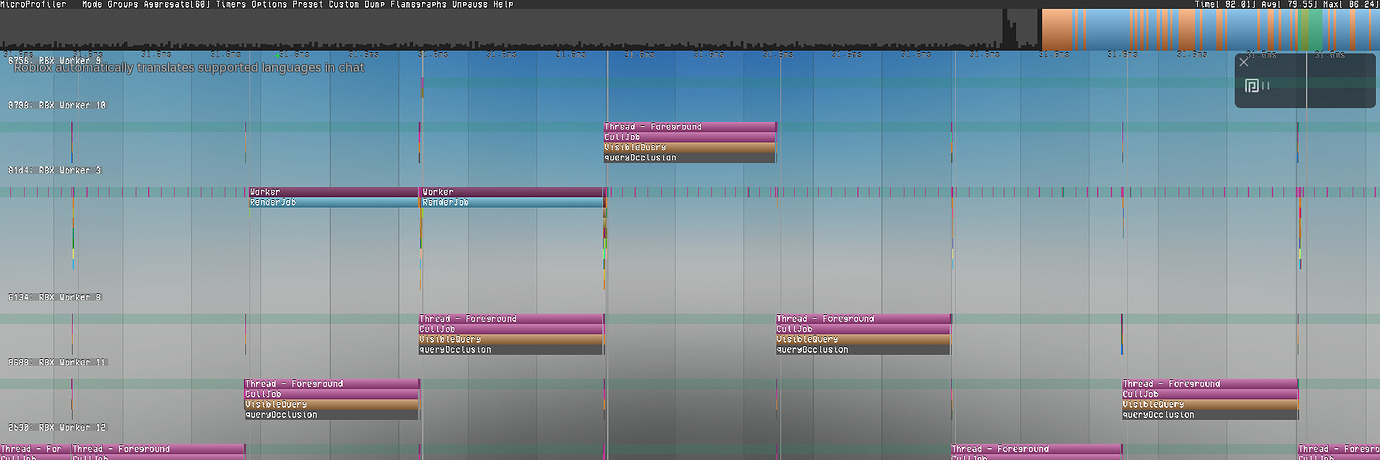Click first Thread - Foreground bar on Worker 11

[331, 384]
